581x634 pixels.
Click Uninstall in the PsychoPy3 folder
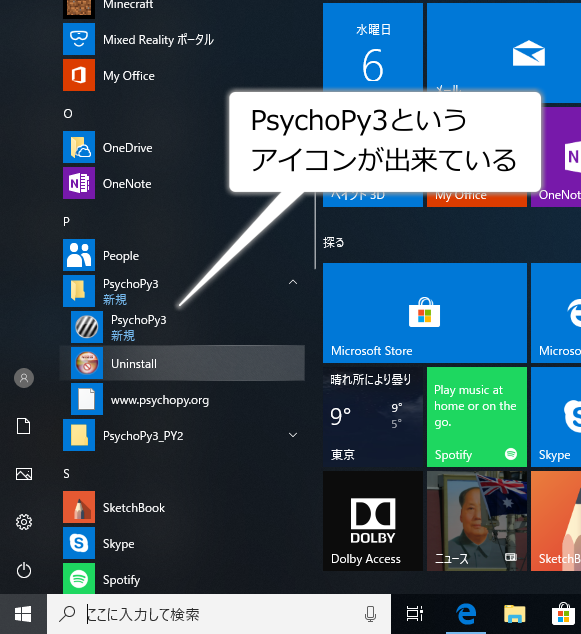182,363
